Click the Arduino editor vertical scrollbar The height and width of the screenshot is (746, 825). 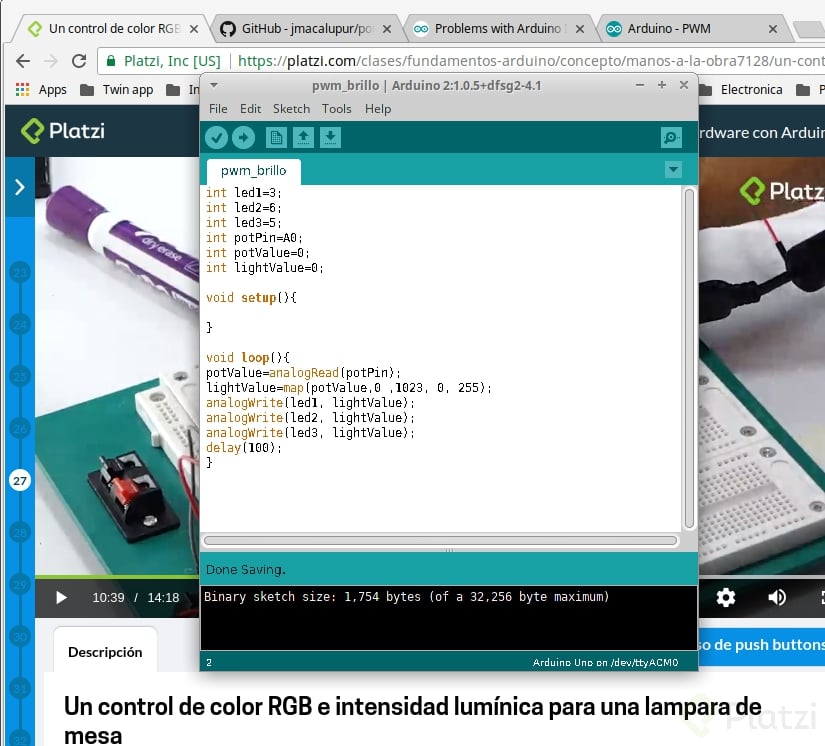click(x=689, y=358)
